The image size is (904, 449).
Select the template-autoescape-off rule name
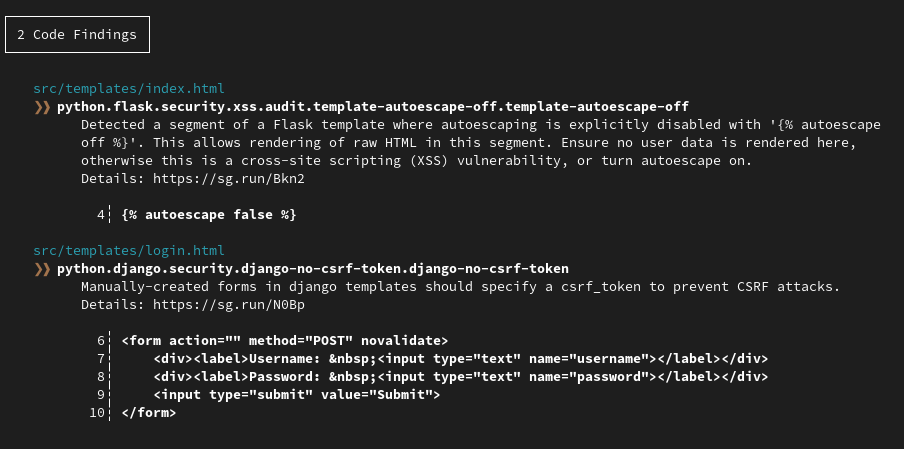(373, 106)
